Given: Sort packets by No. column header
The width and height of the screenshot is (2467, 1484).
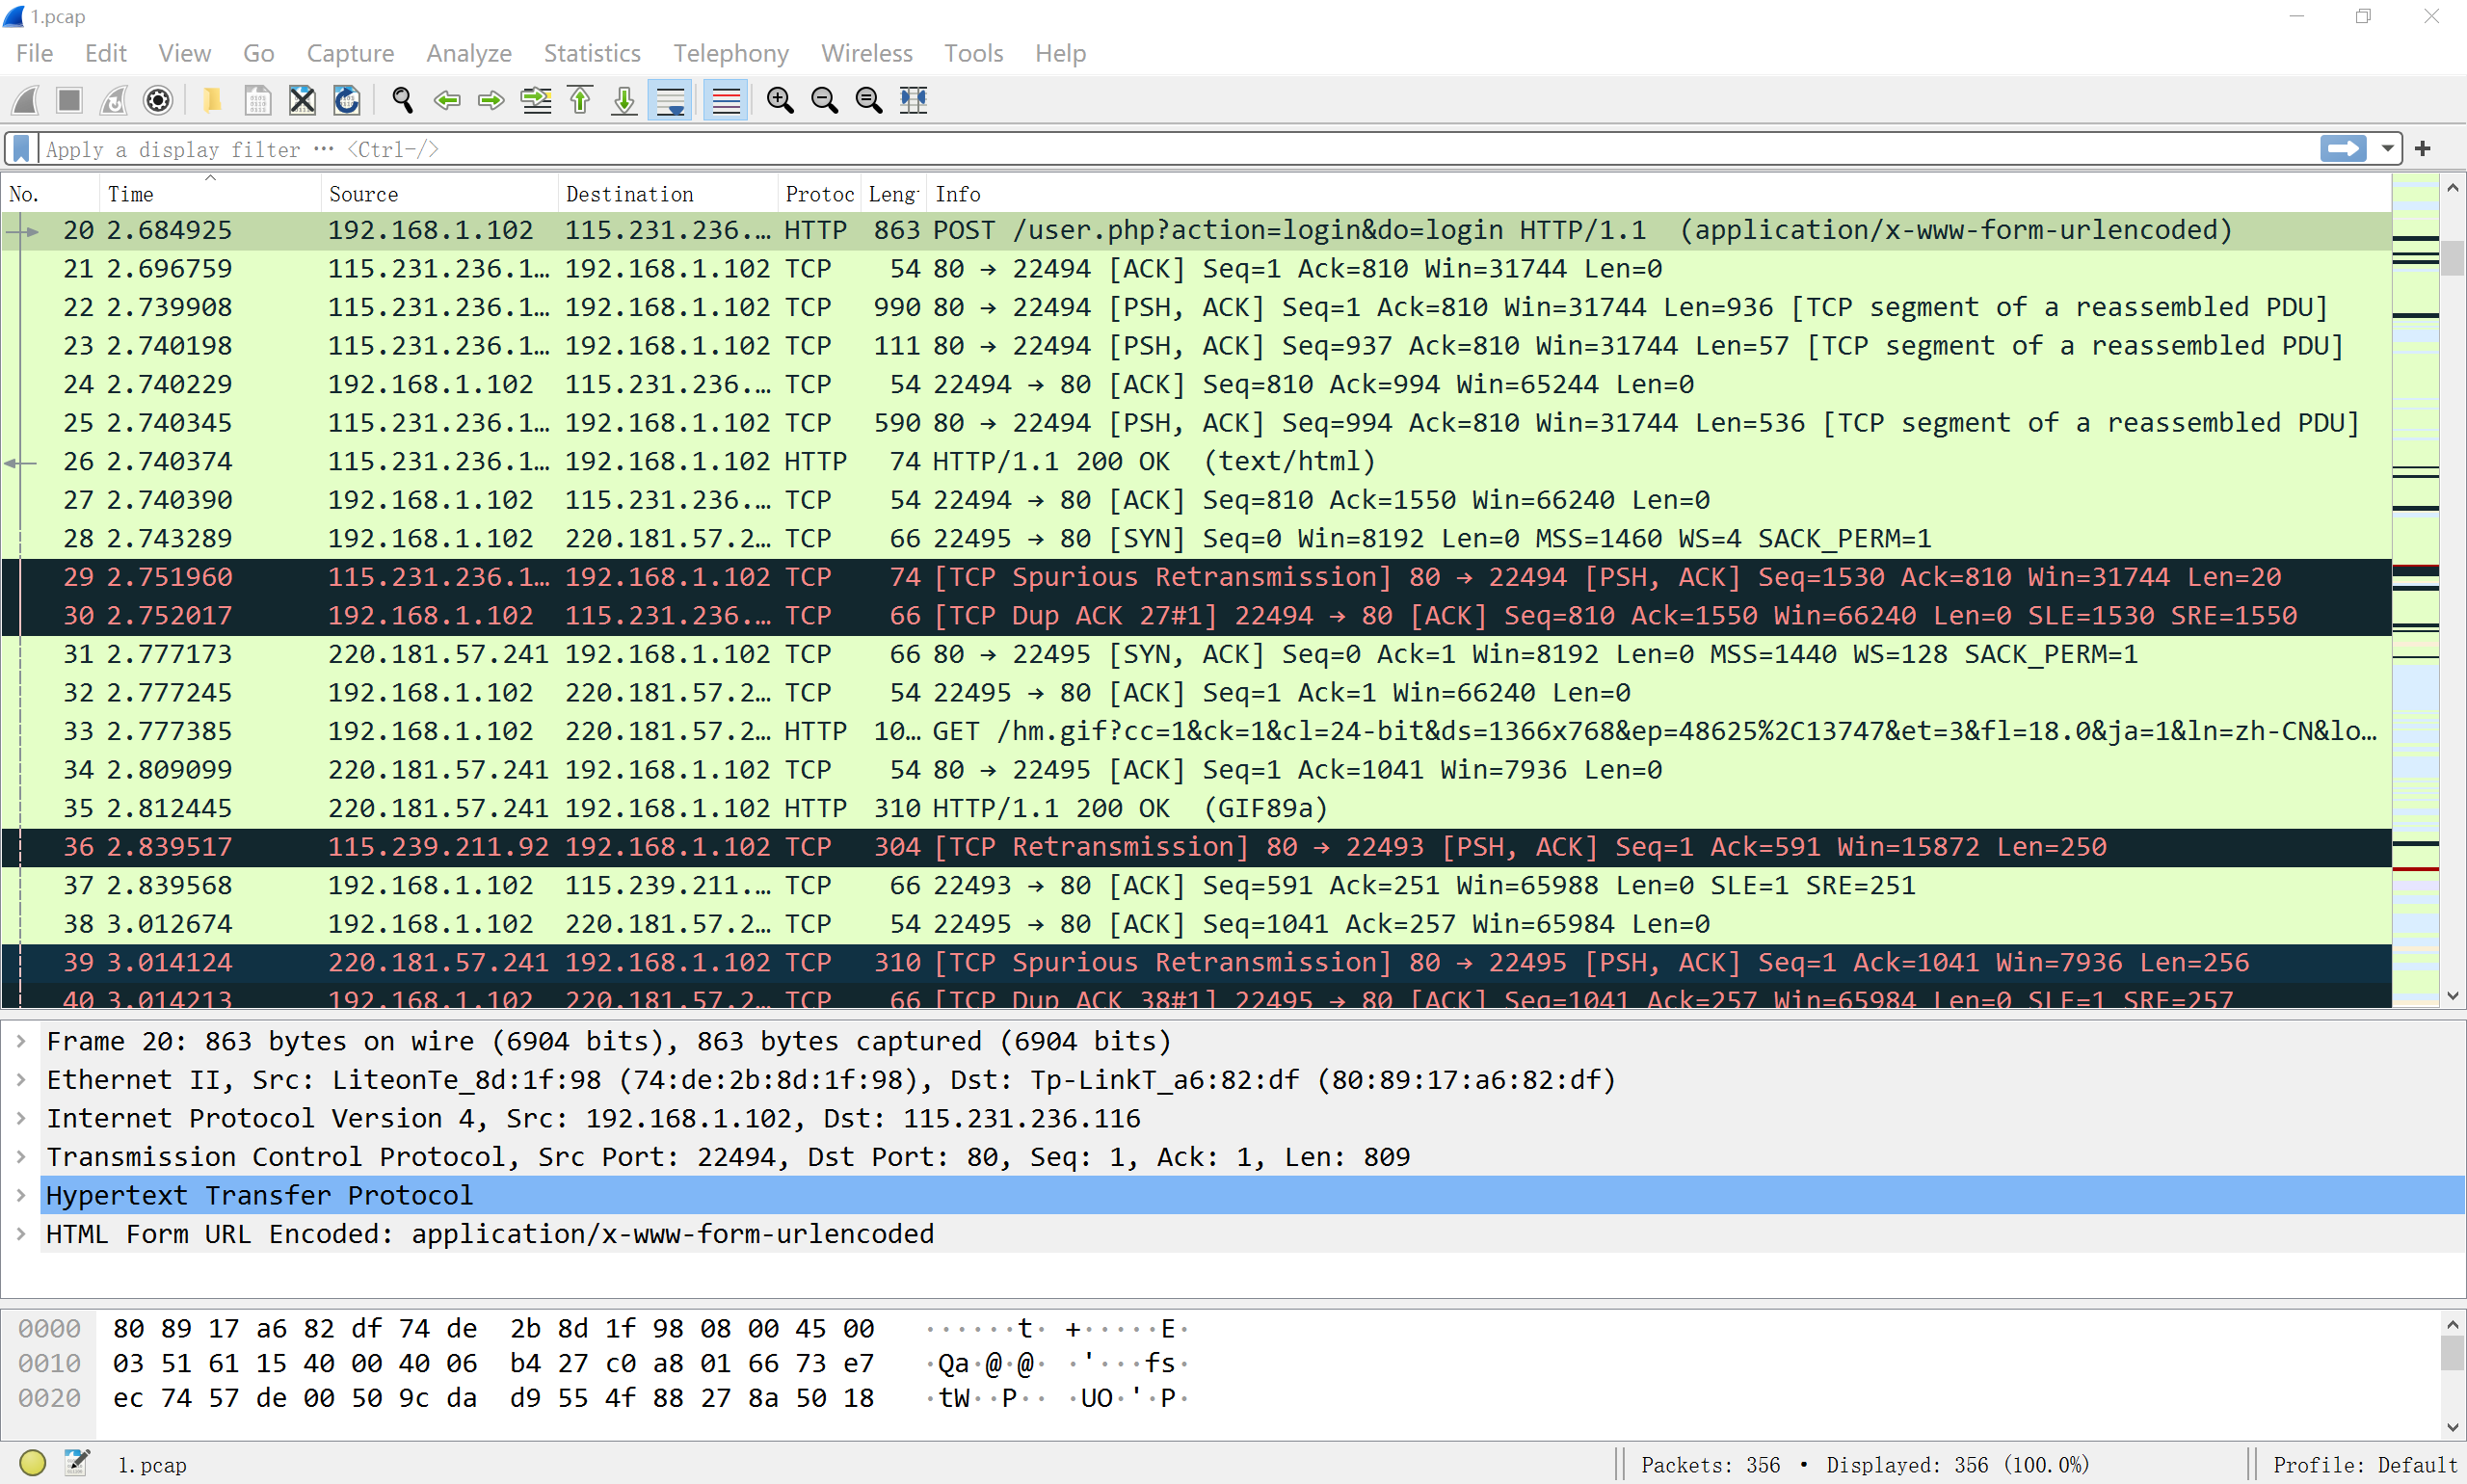Looking at the screenshot, I should click(x=51, y=194).
